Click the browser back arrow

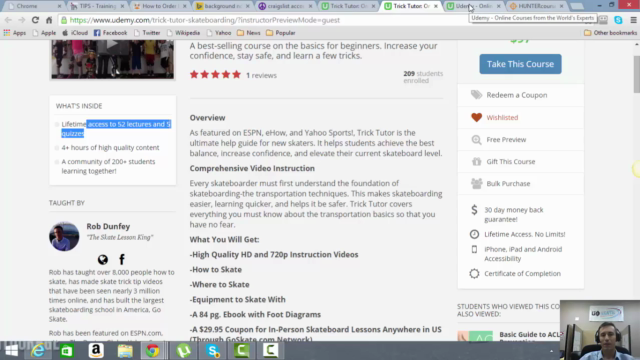click(8, 20)
